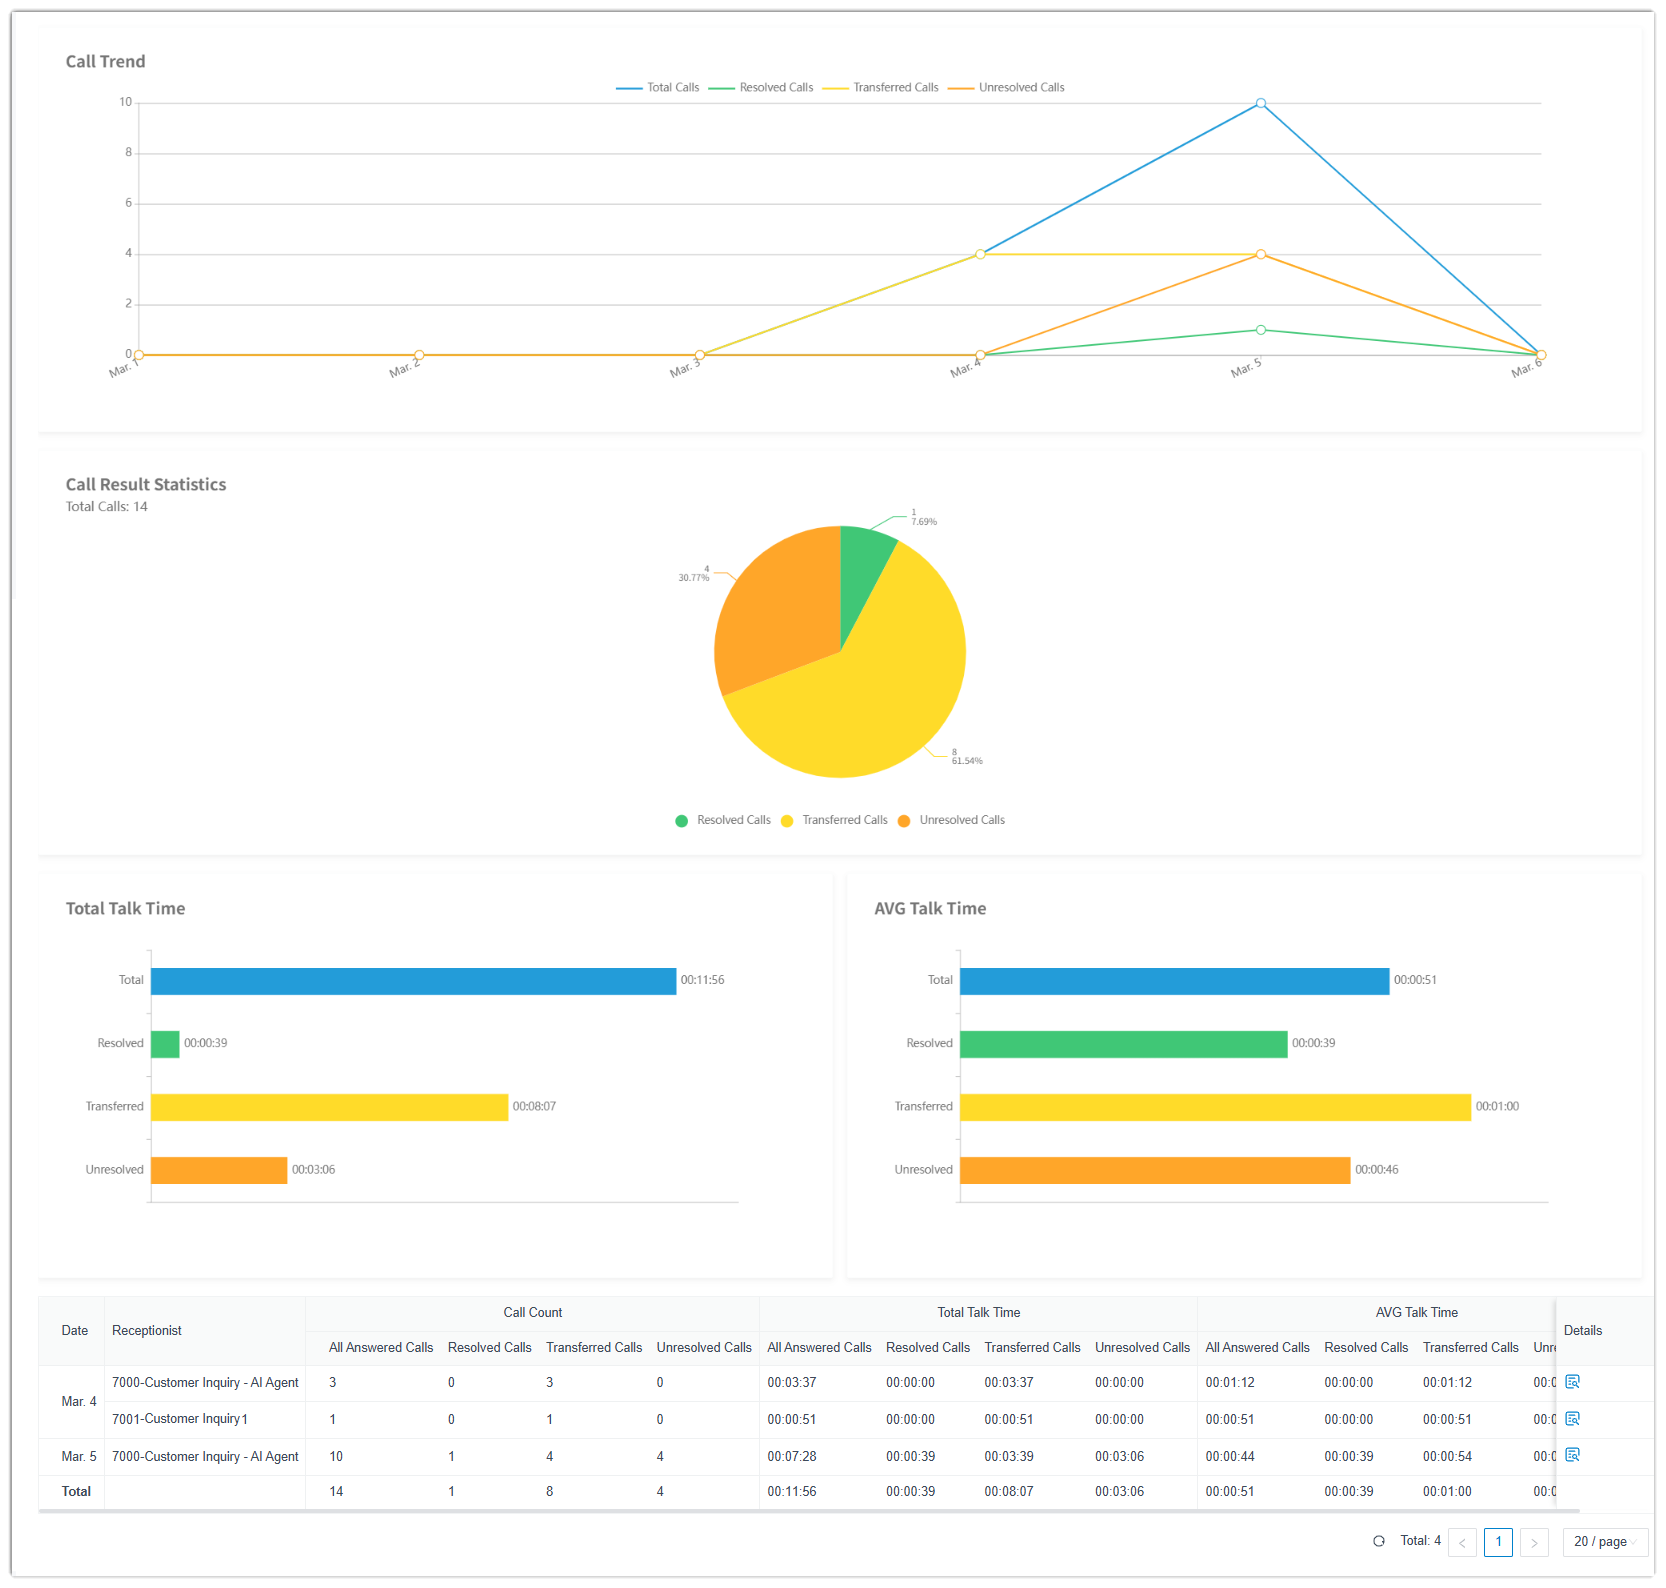Click the blue Total bar in Total Talk Time
Viewport: 1666px width, 1588px height.
tap(413, 981)
